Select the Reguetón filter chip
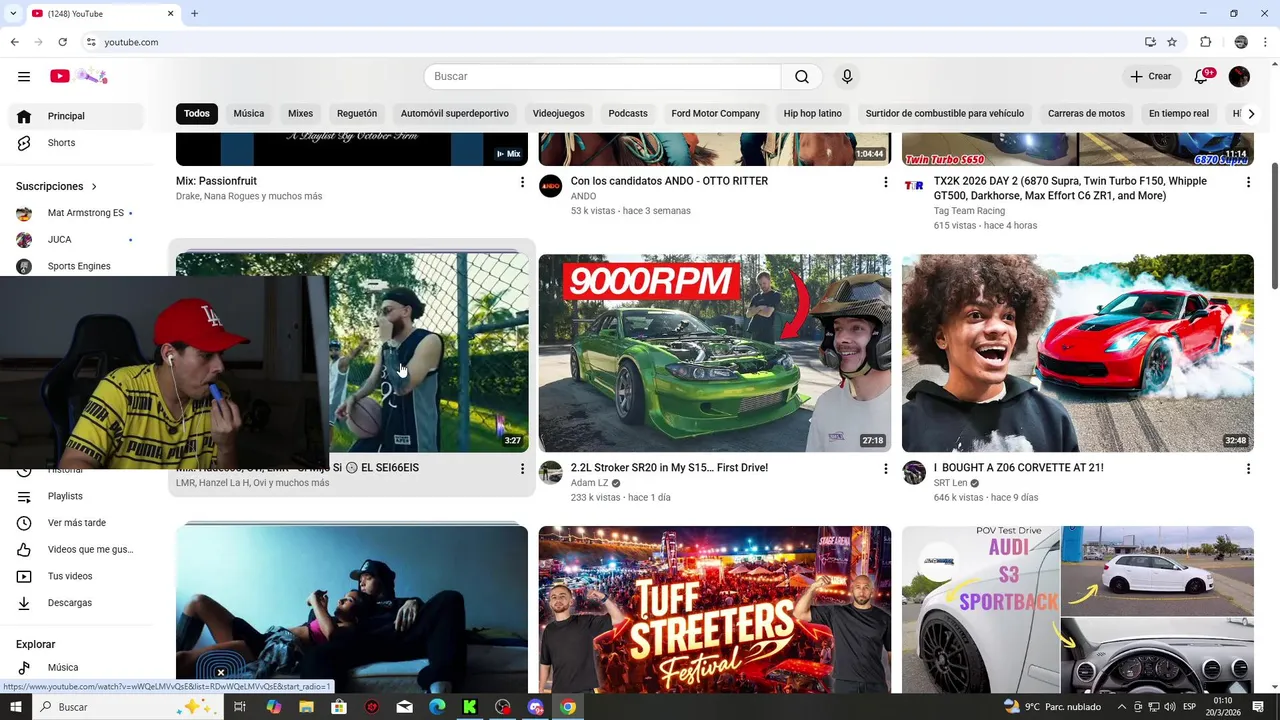 point(357,114)
